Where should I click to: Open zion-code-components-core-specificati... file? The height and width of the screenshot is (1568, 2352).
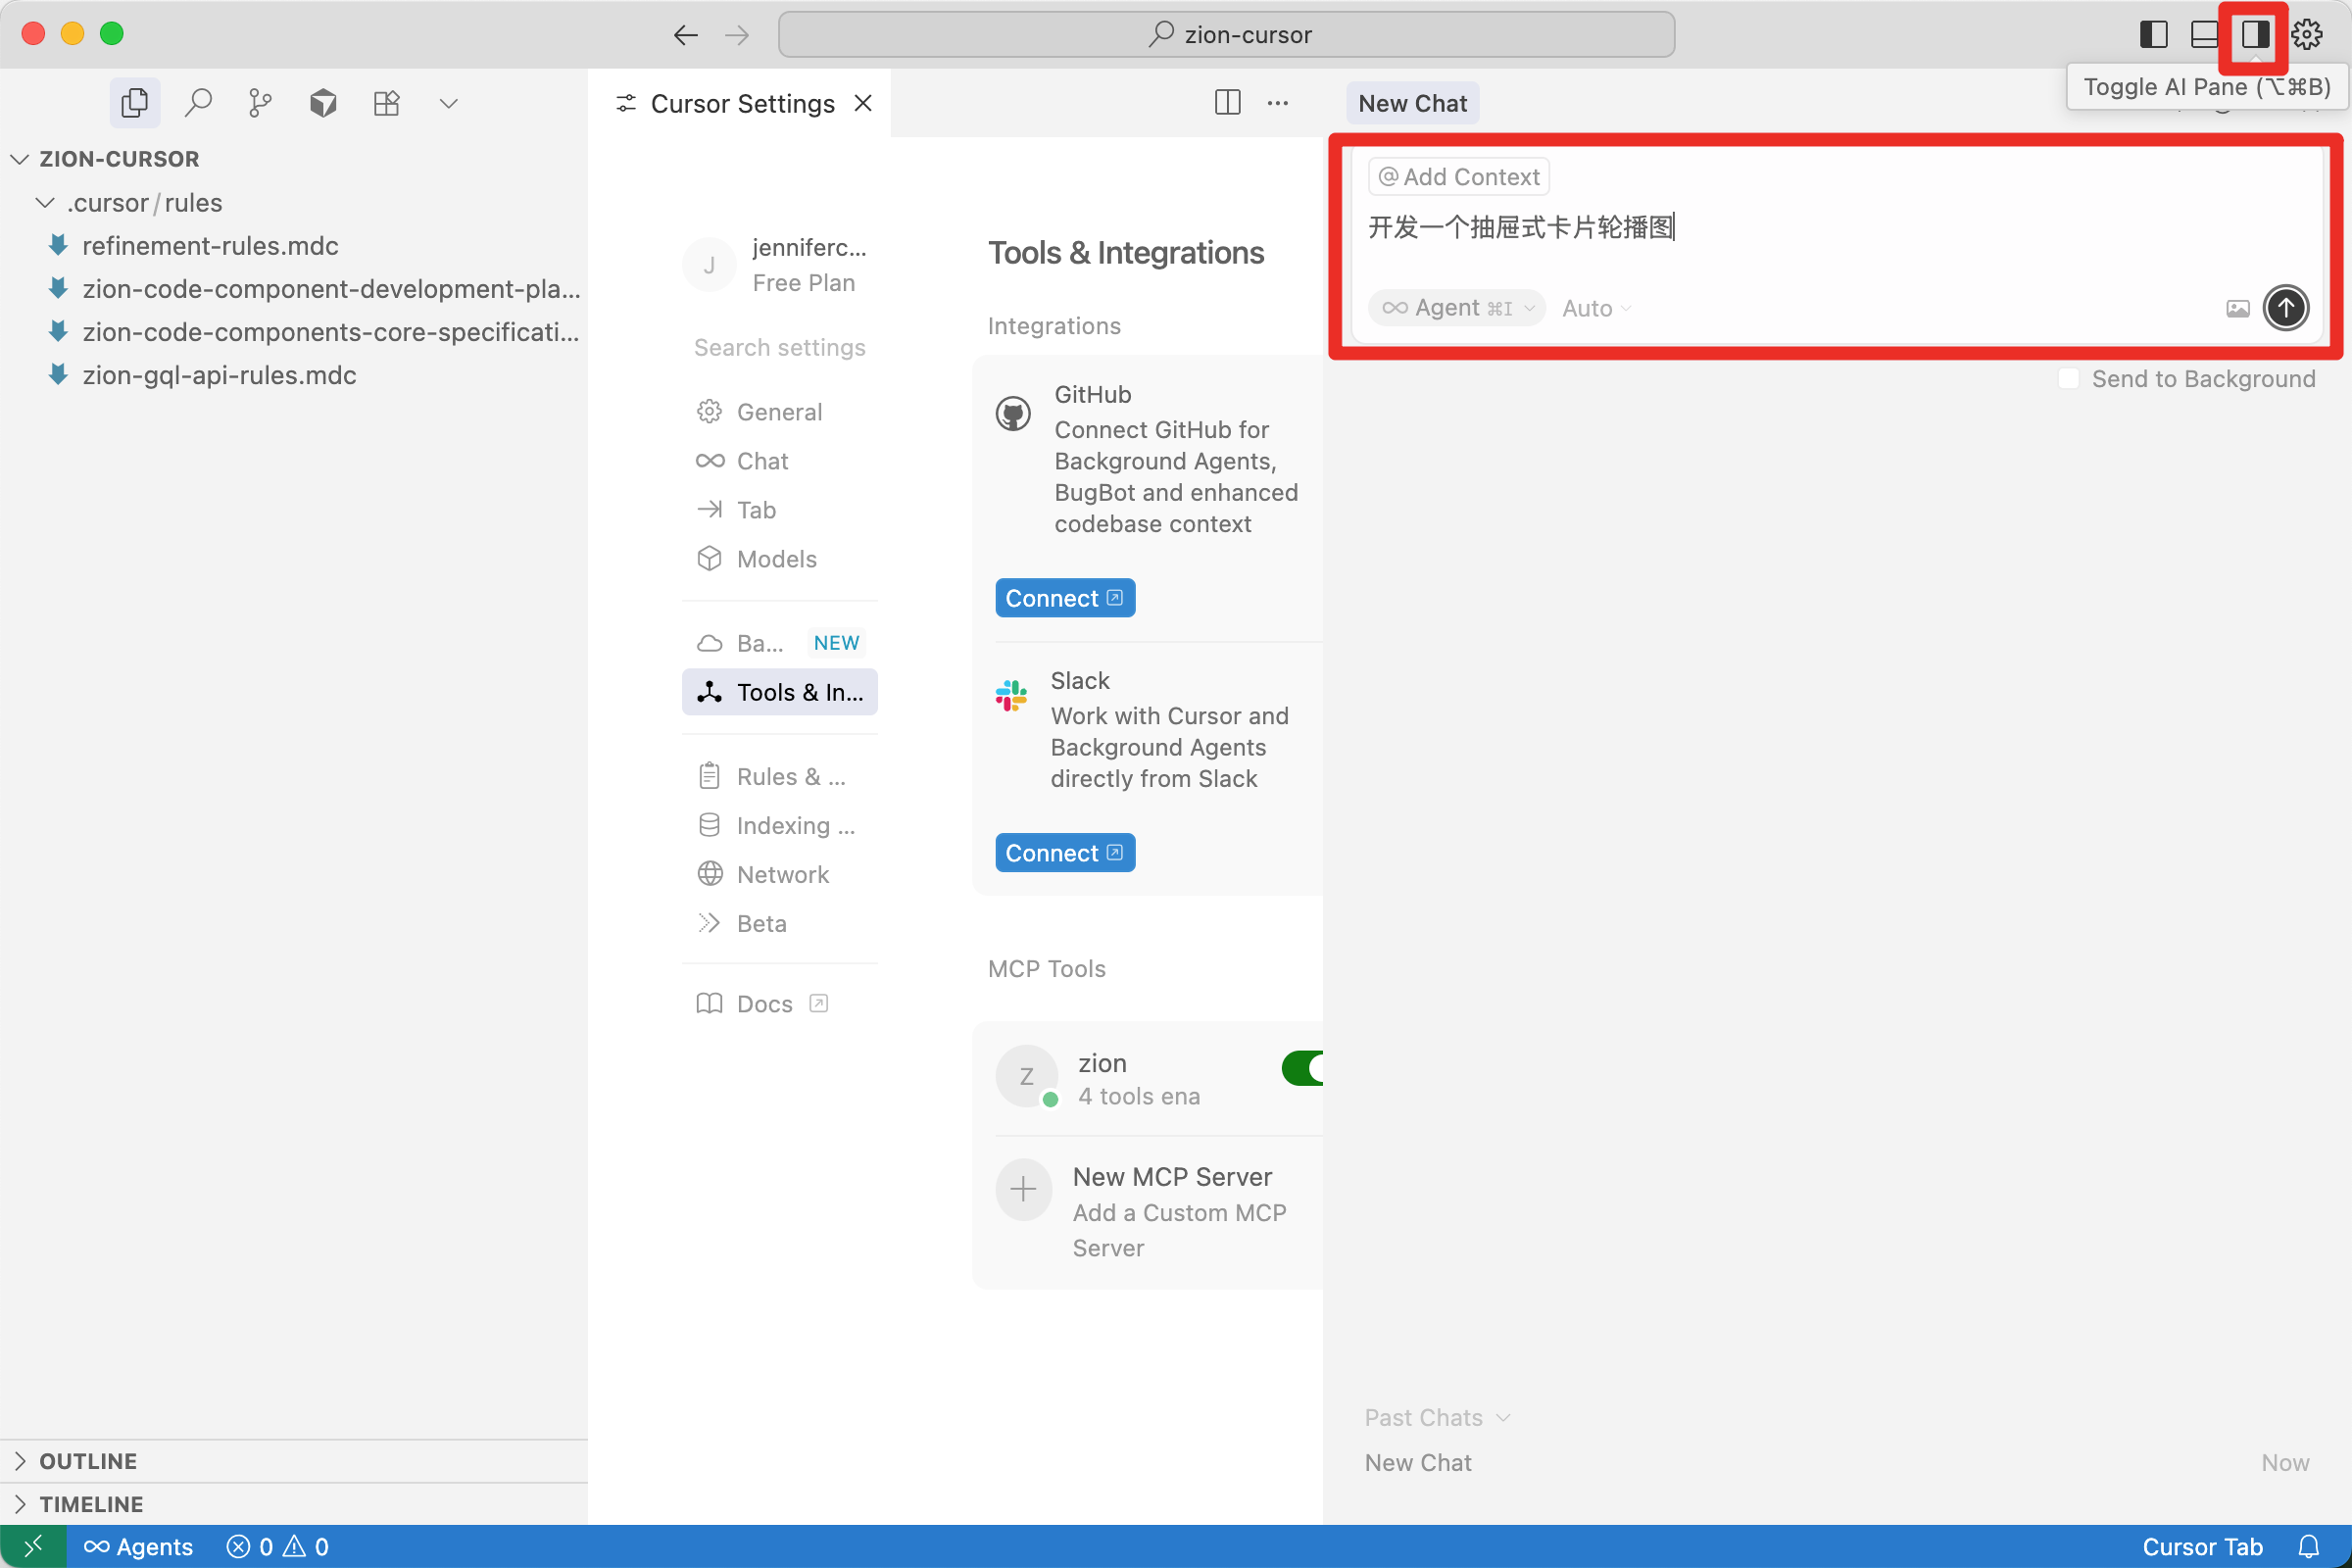[x=330, y=332]
